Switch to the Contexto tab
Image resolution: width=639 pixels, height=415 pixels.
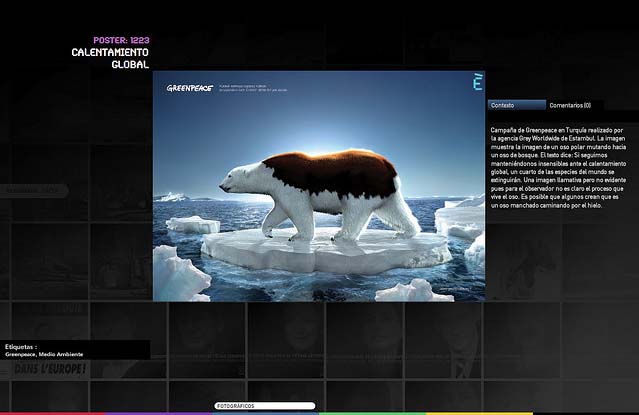coord(515,105)
